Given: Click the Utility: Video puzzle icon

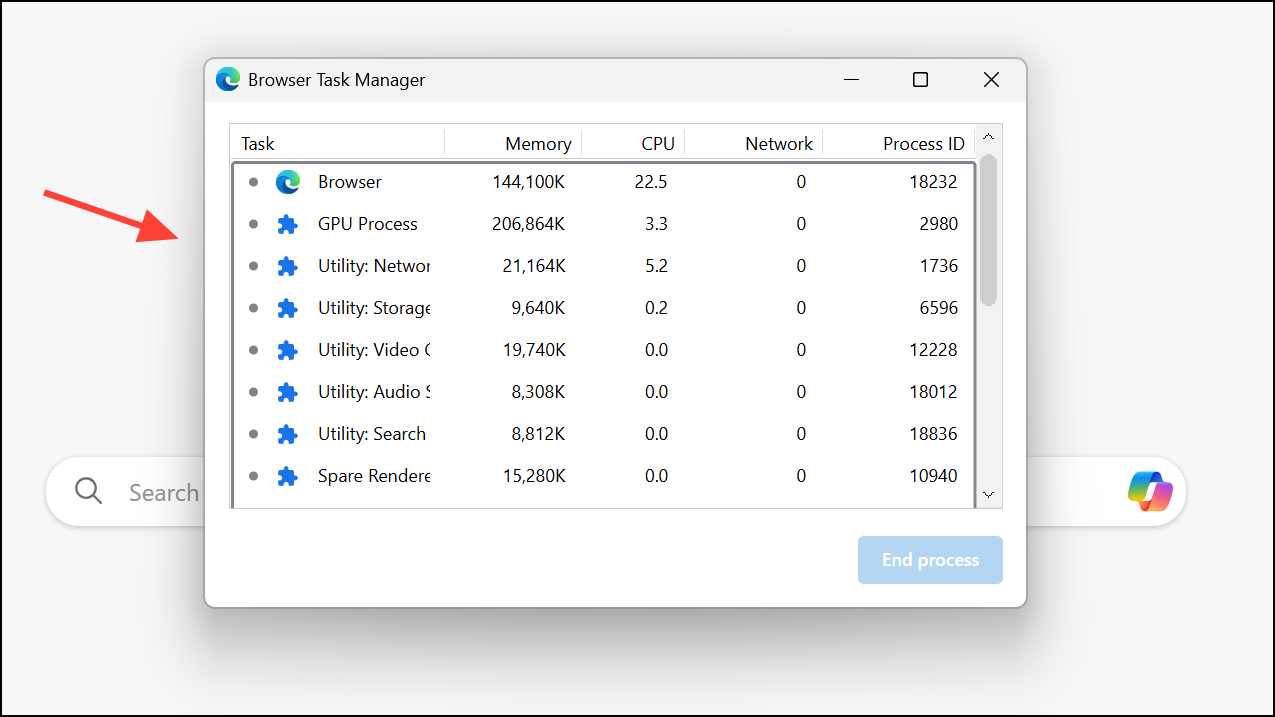Looking at the screenshot, I should [x=288, y=350].
